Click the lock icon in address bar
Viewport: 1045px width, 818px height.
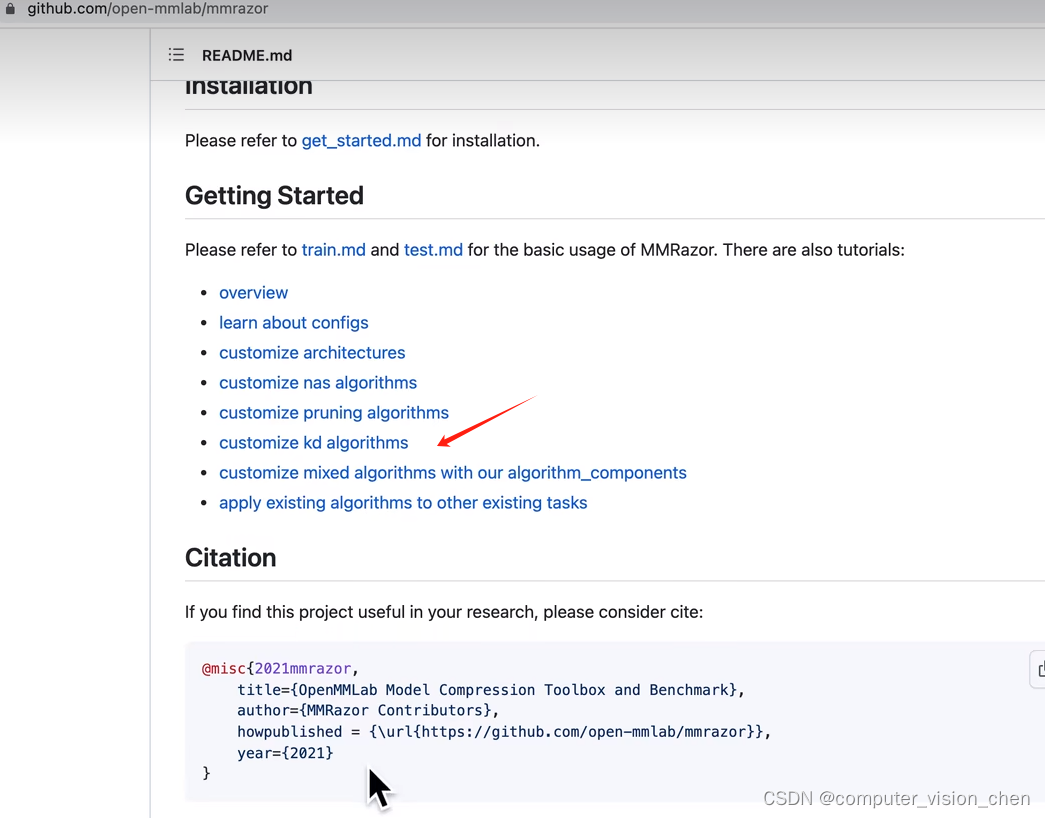click(10, 9)
